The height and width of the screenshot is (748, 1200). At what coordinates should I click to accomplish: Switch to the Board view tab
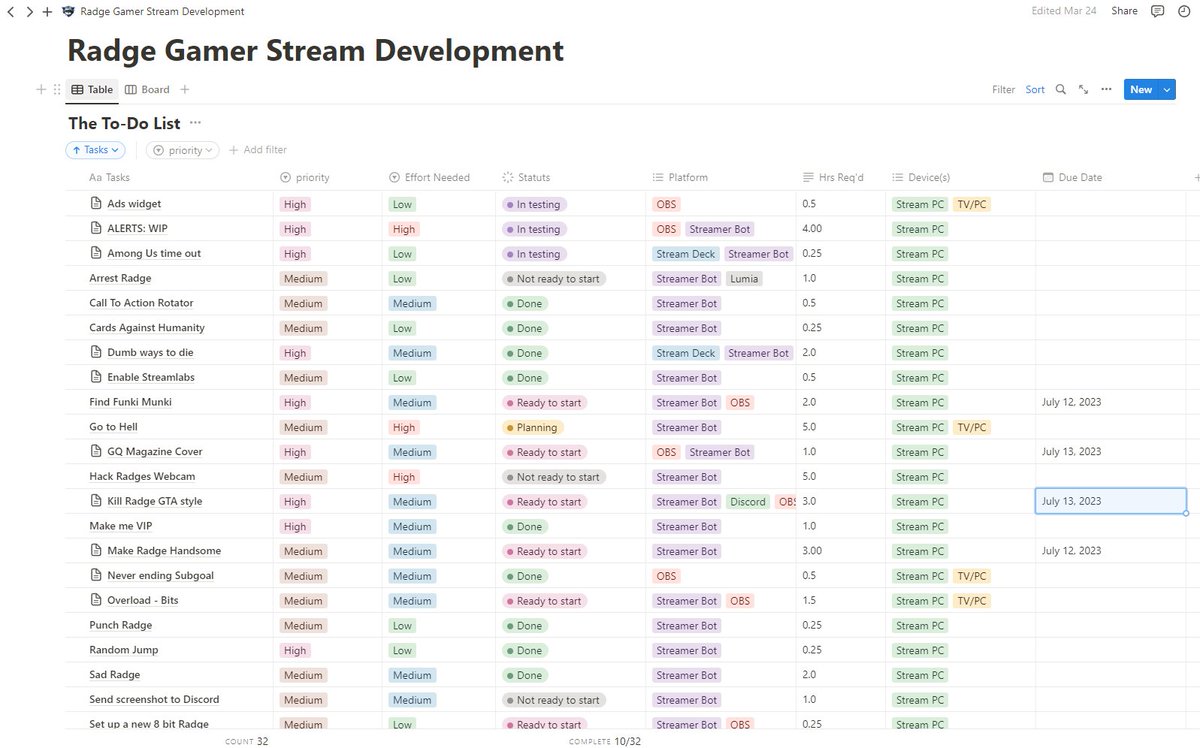pos(147,89)
